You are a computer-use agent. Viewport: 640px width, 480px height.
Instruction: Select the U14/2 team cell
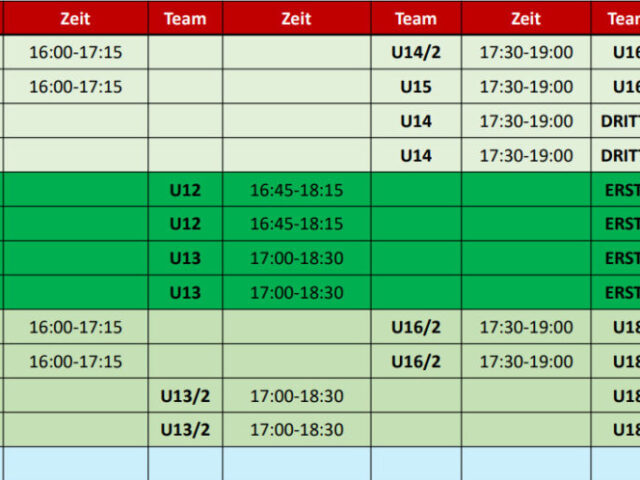(x=416, y=52)
